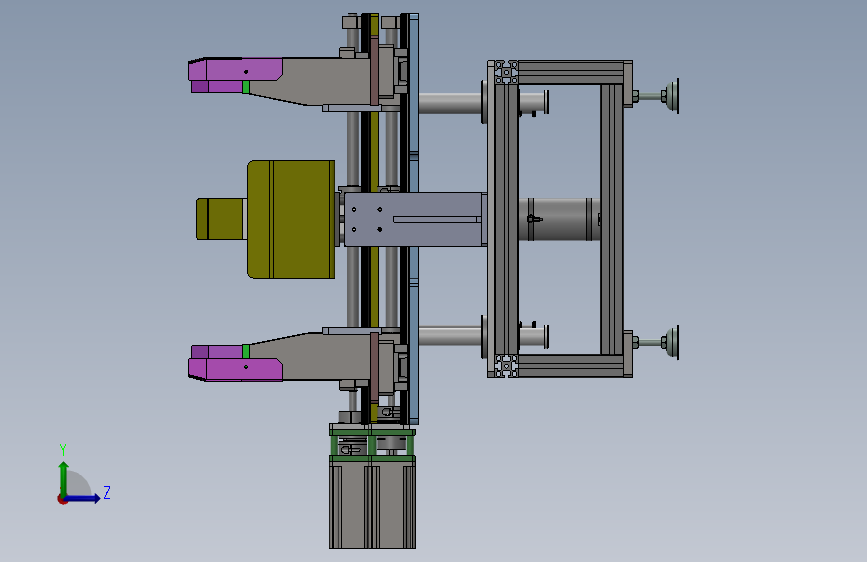Select the small olive motor cylinder
The width and height of the screenshot is (867, 562).
221,219
